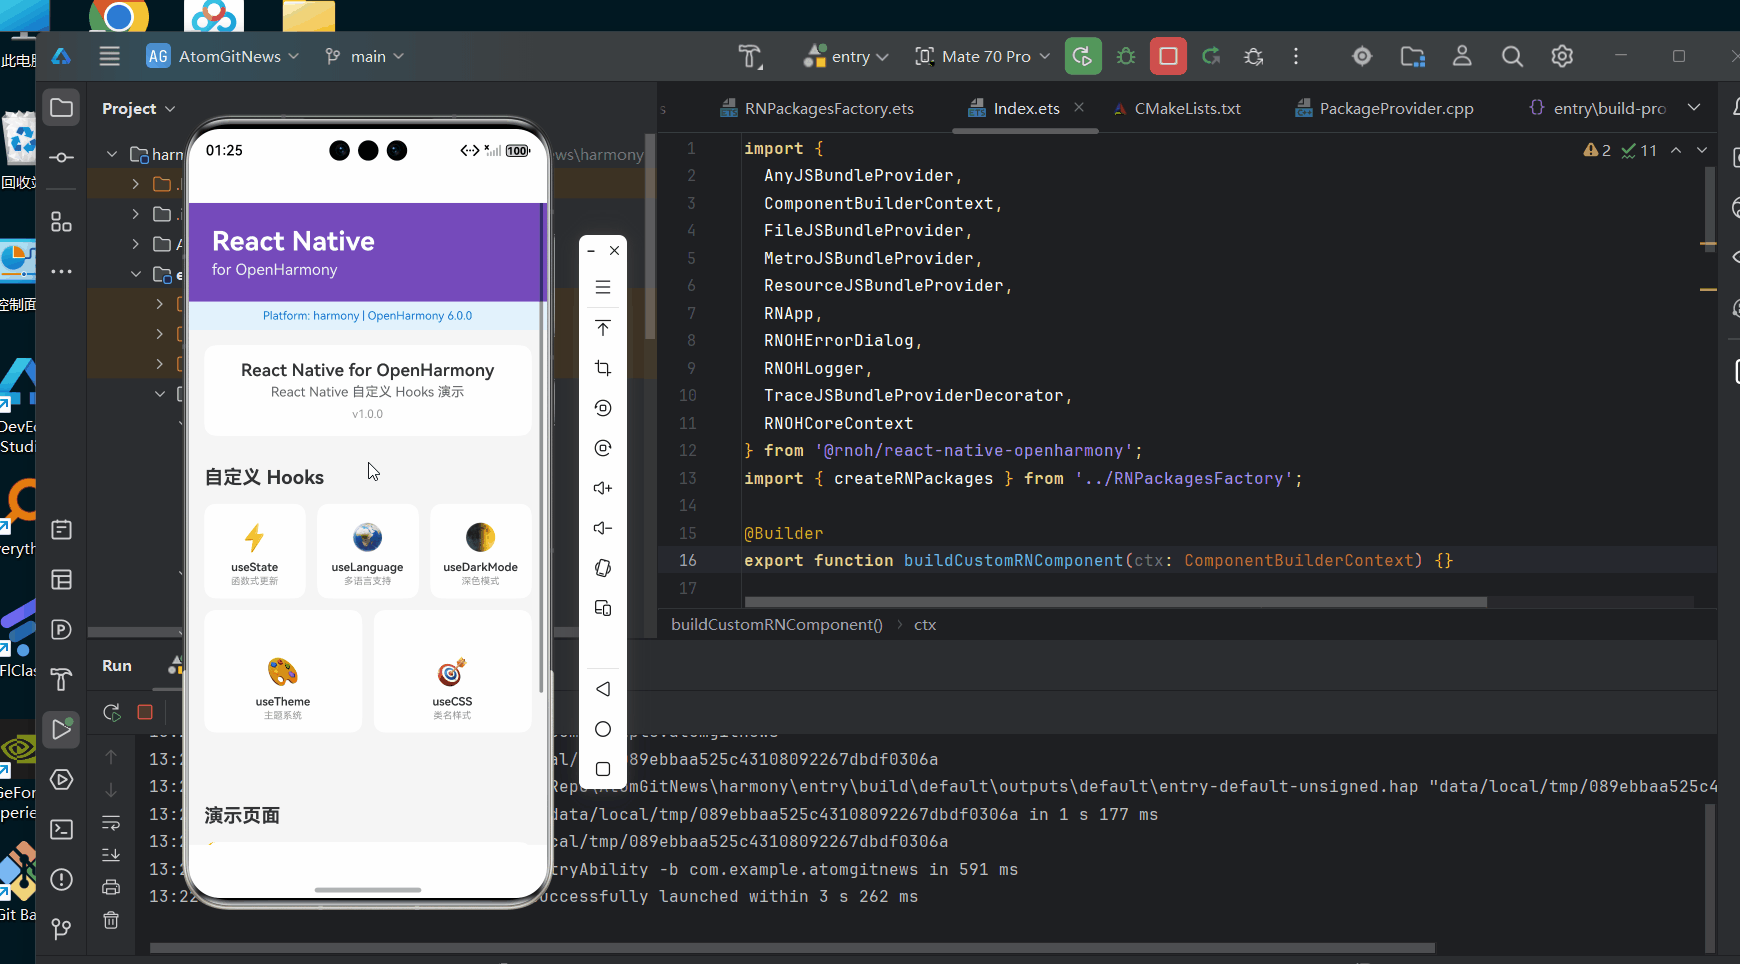Open the main branch dropdown
The height and width of the screenshot is (964, 1740).
point(365,57)
